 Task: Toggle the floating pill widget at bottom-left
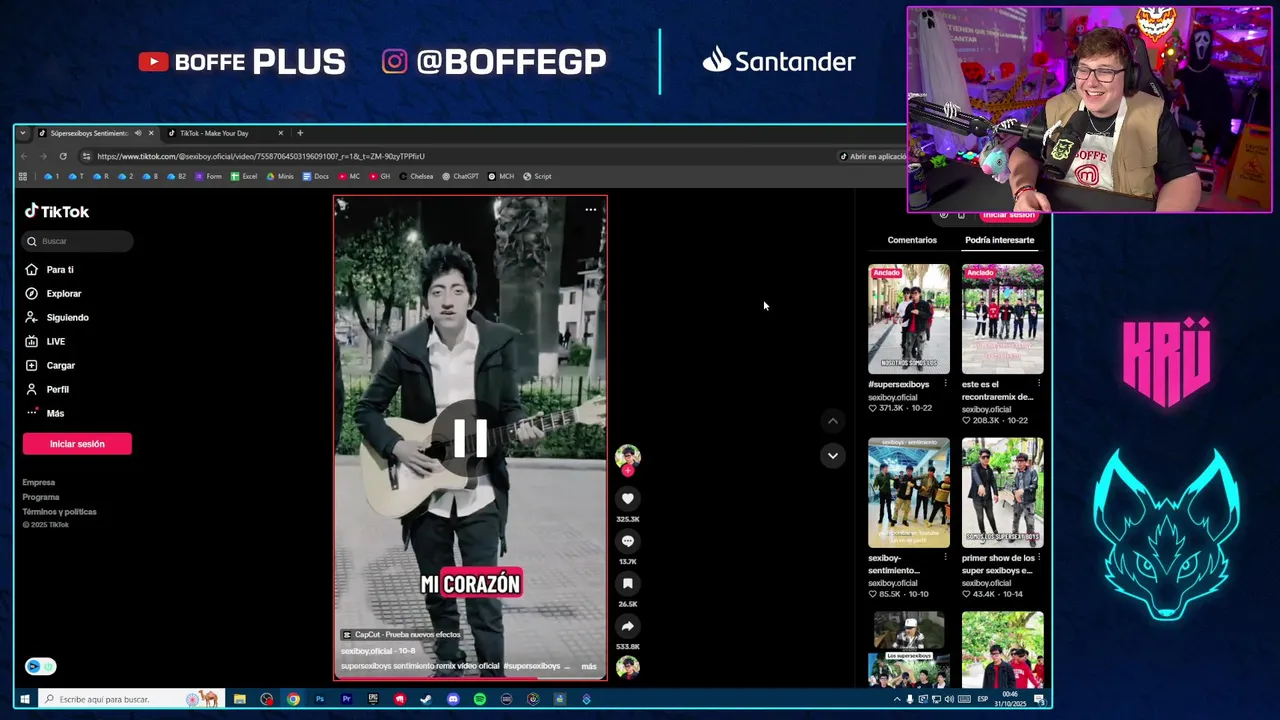tap(41, 666)
